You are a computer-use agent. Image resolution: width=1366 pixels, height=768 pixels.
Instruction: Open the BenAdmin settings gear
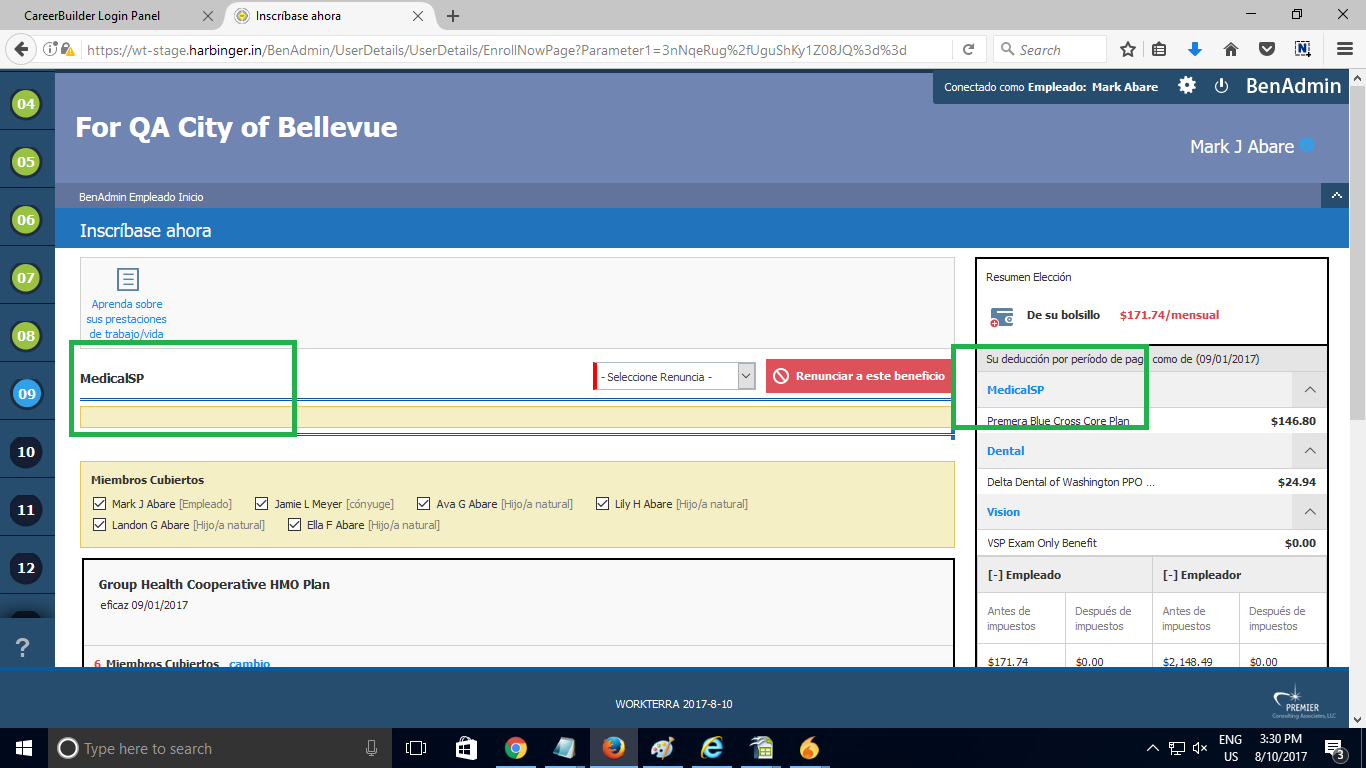(1187, 86)
